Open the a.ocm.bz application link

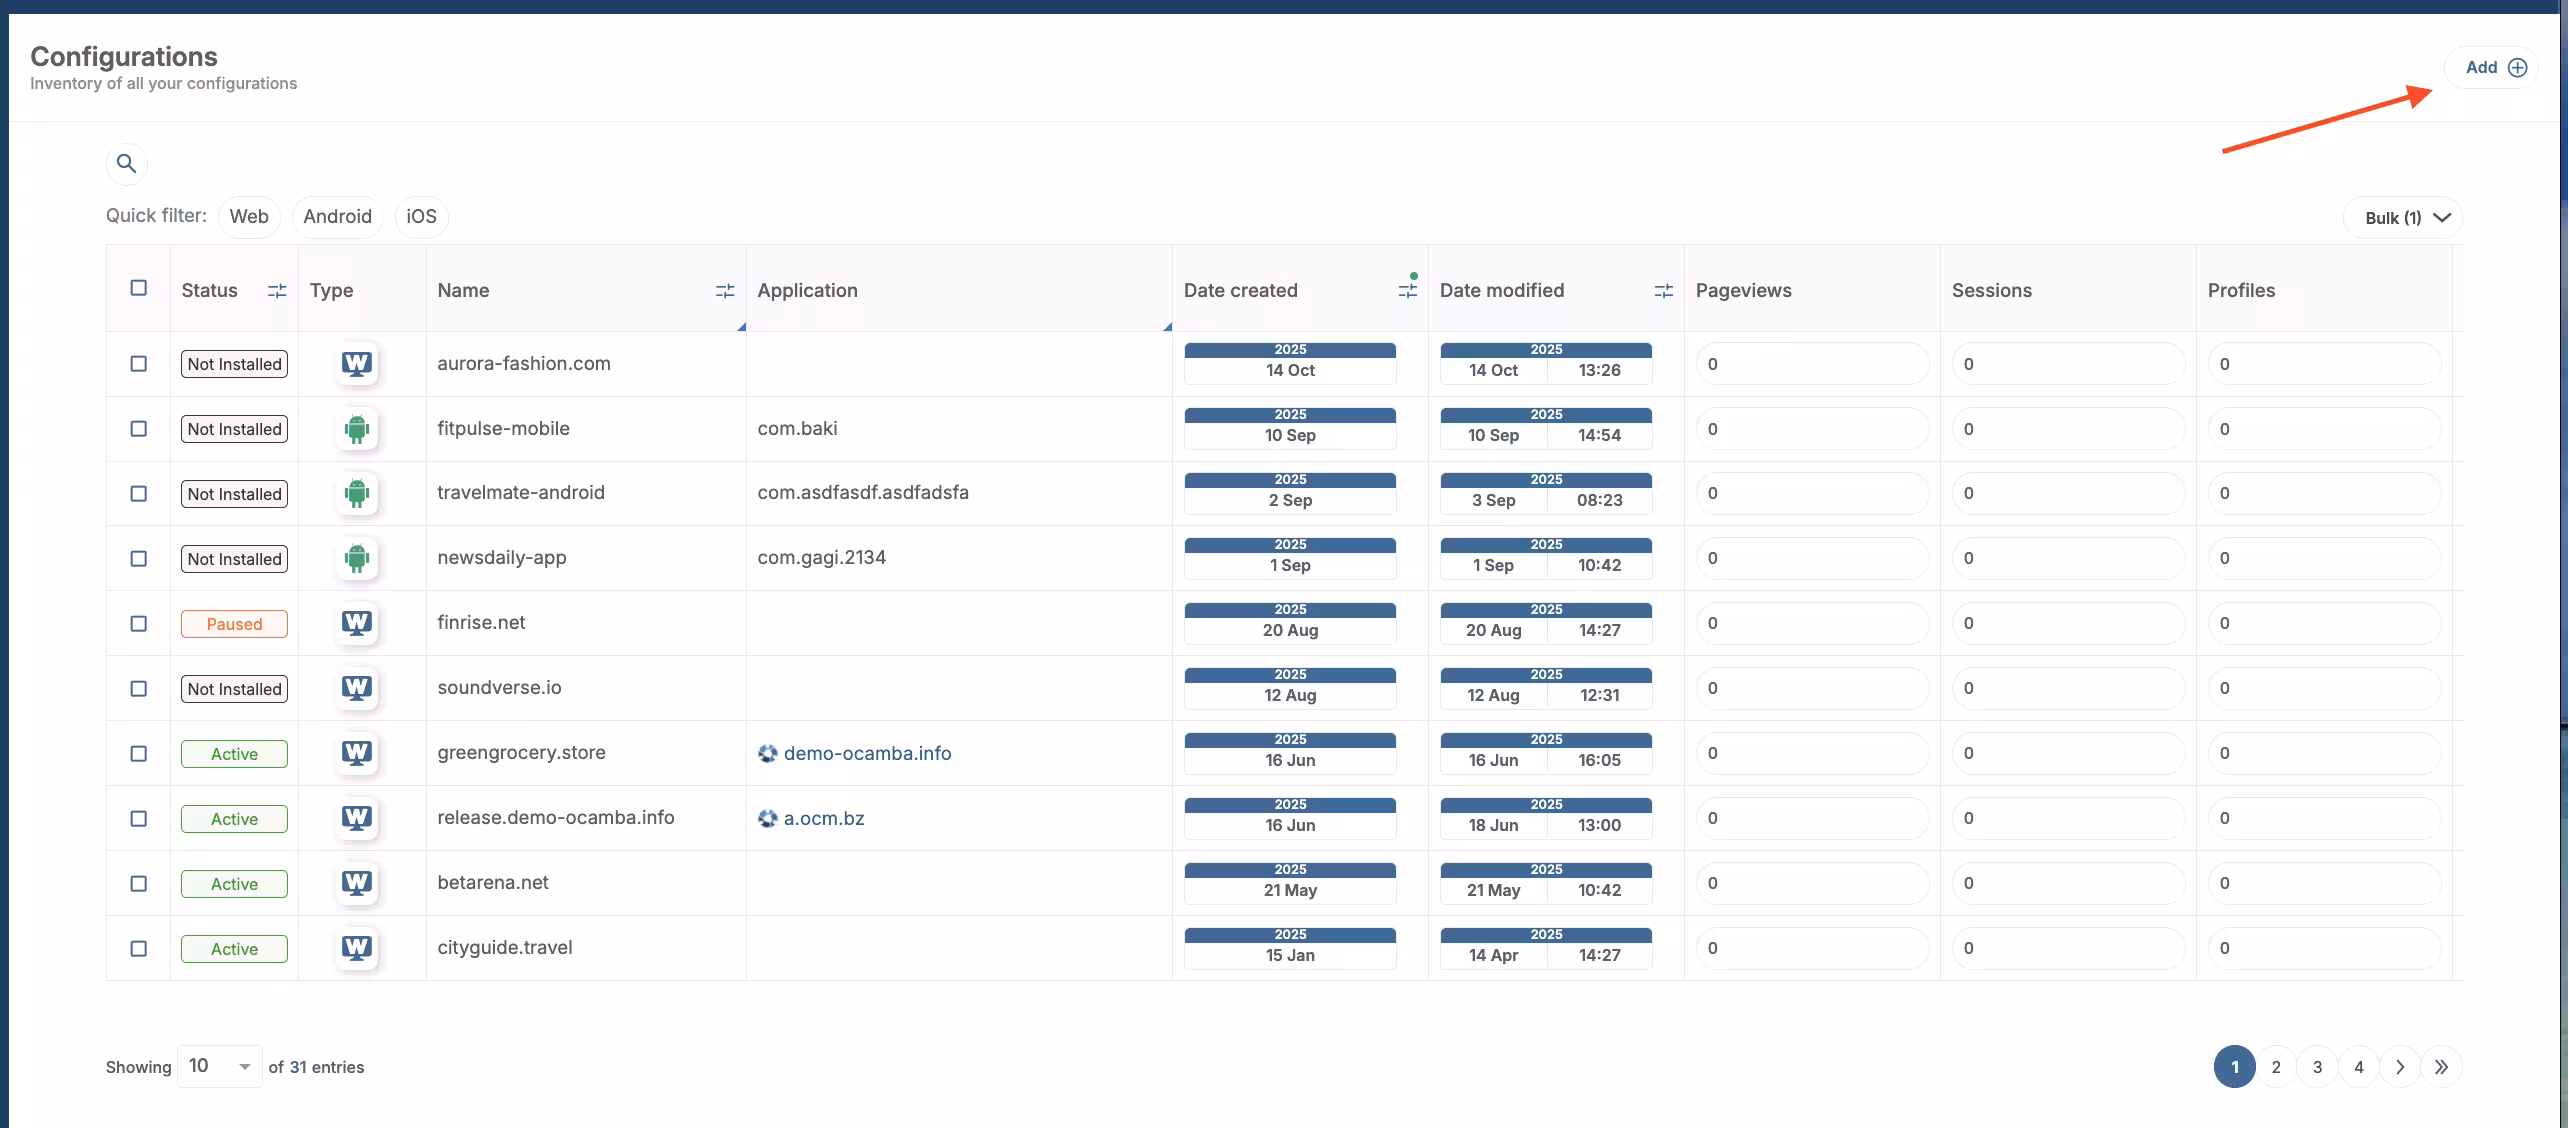pyautogui.click(x=823, y=818)
